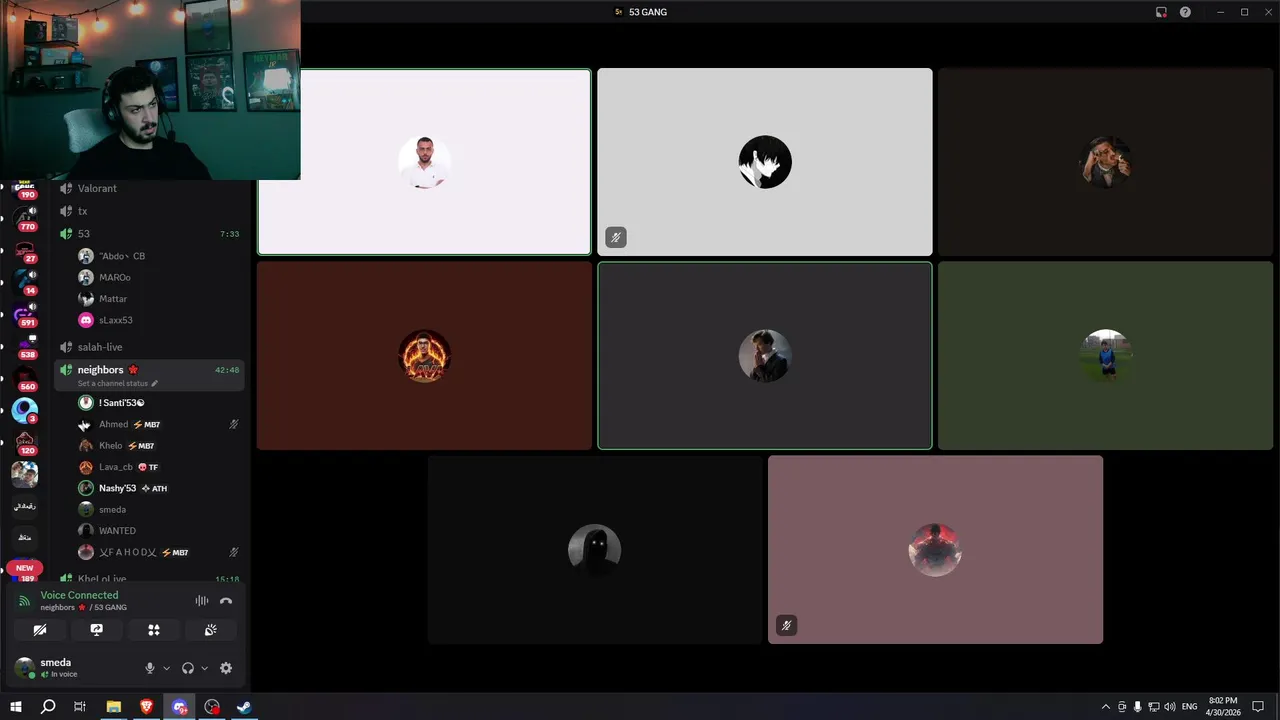Image resolution: width=1280 pixels, height=720 pixels.
Task: Open server with badge 3
Action: click(25, 410)
